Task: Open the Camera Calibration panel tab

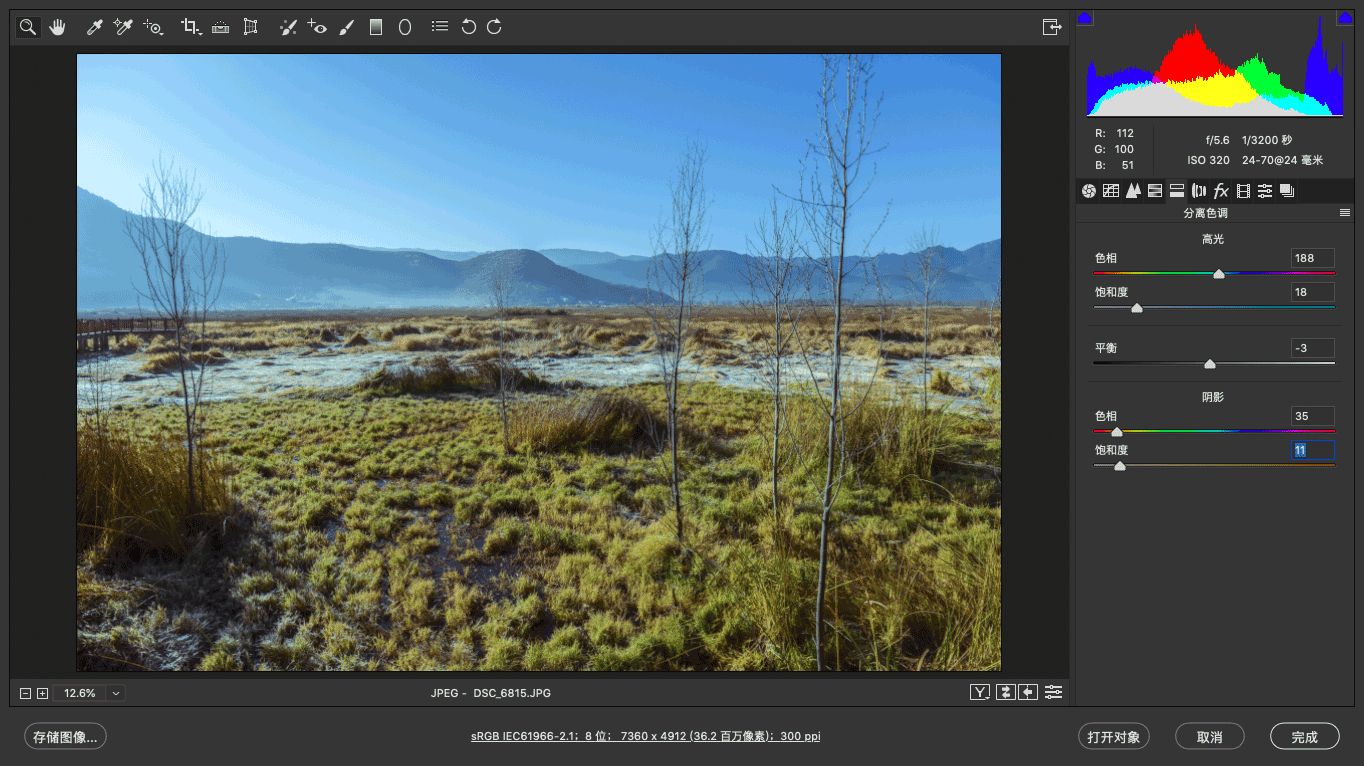Action: 1243,191
